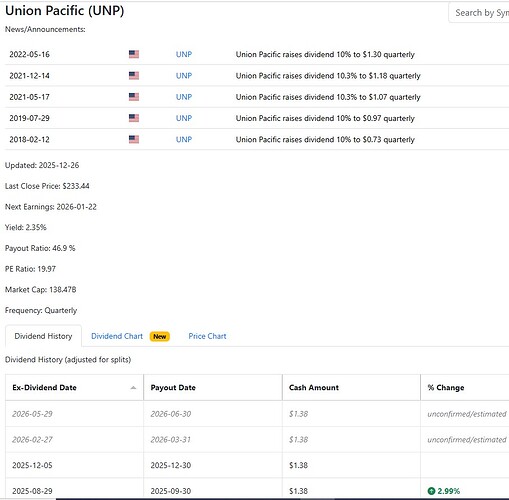The image size is (509, 500).
Task: Click US flag icon in 2019-07-29 news row
Action: click(134, 118)
